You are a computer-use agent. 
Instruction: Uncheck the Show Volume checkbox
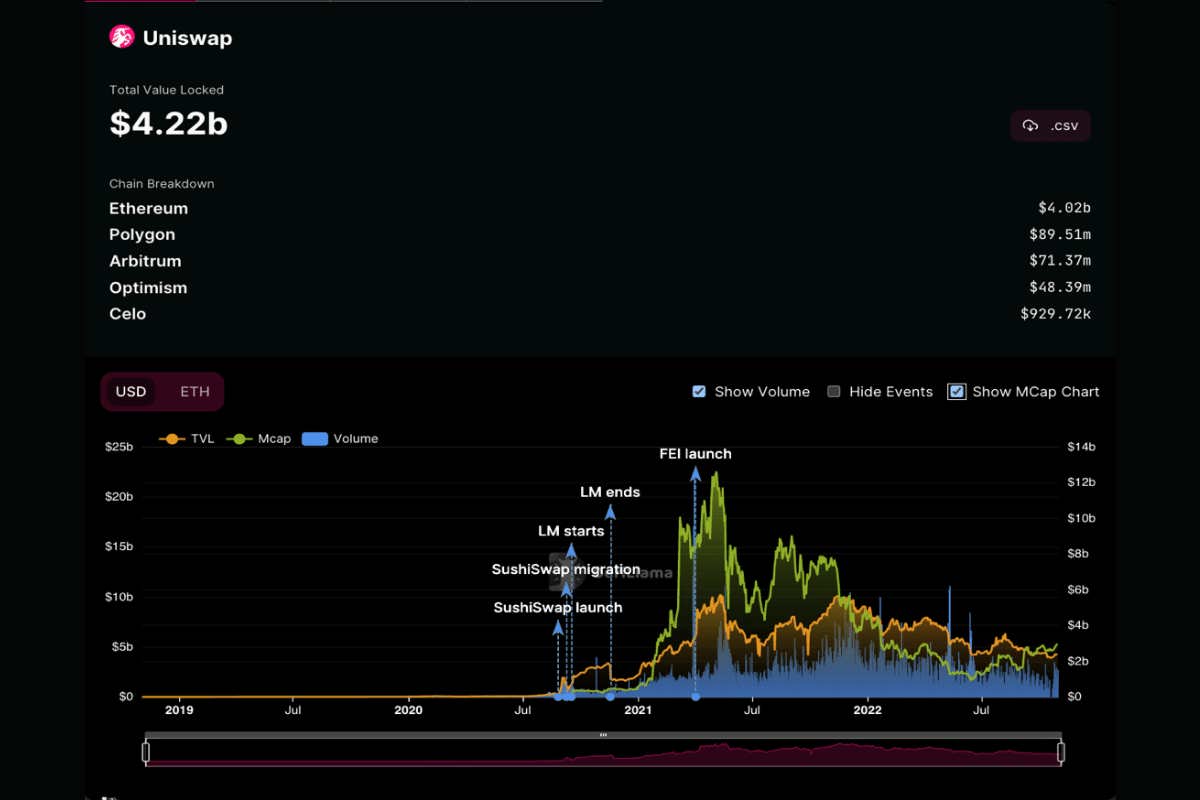699,392
